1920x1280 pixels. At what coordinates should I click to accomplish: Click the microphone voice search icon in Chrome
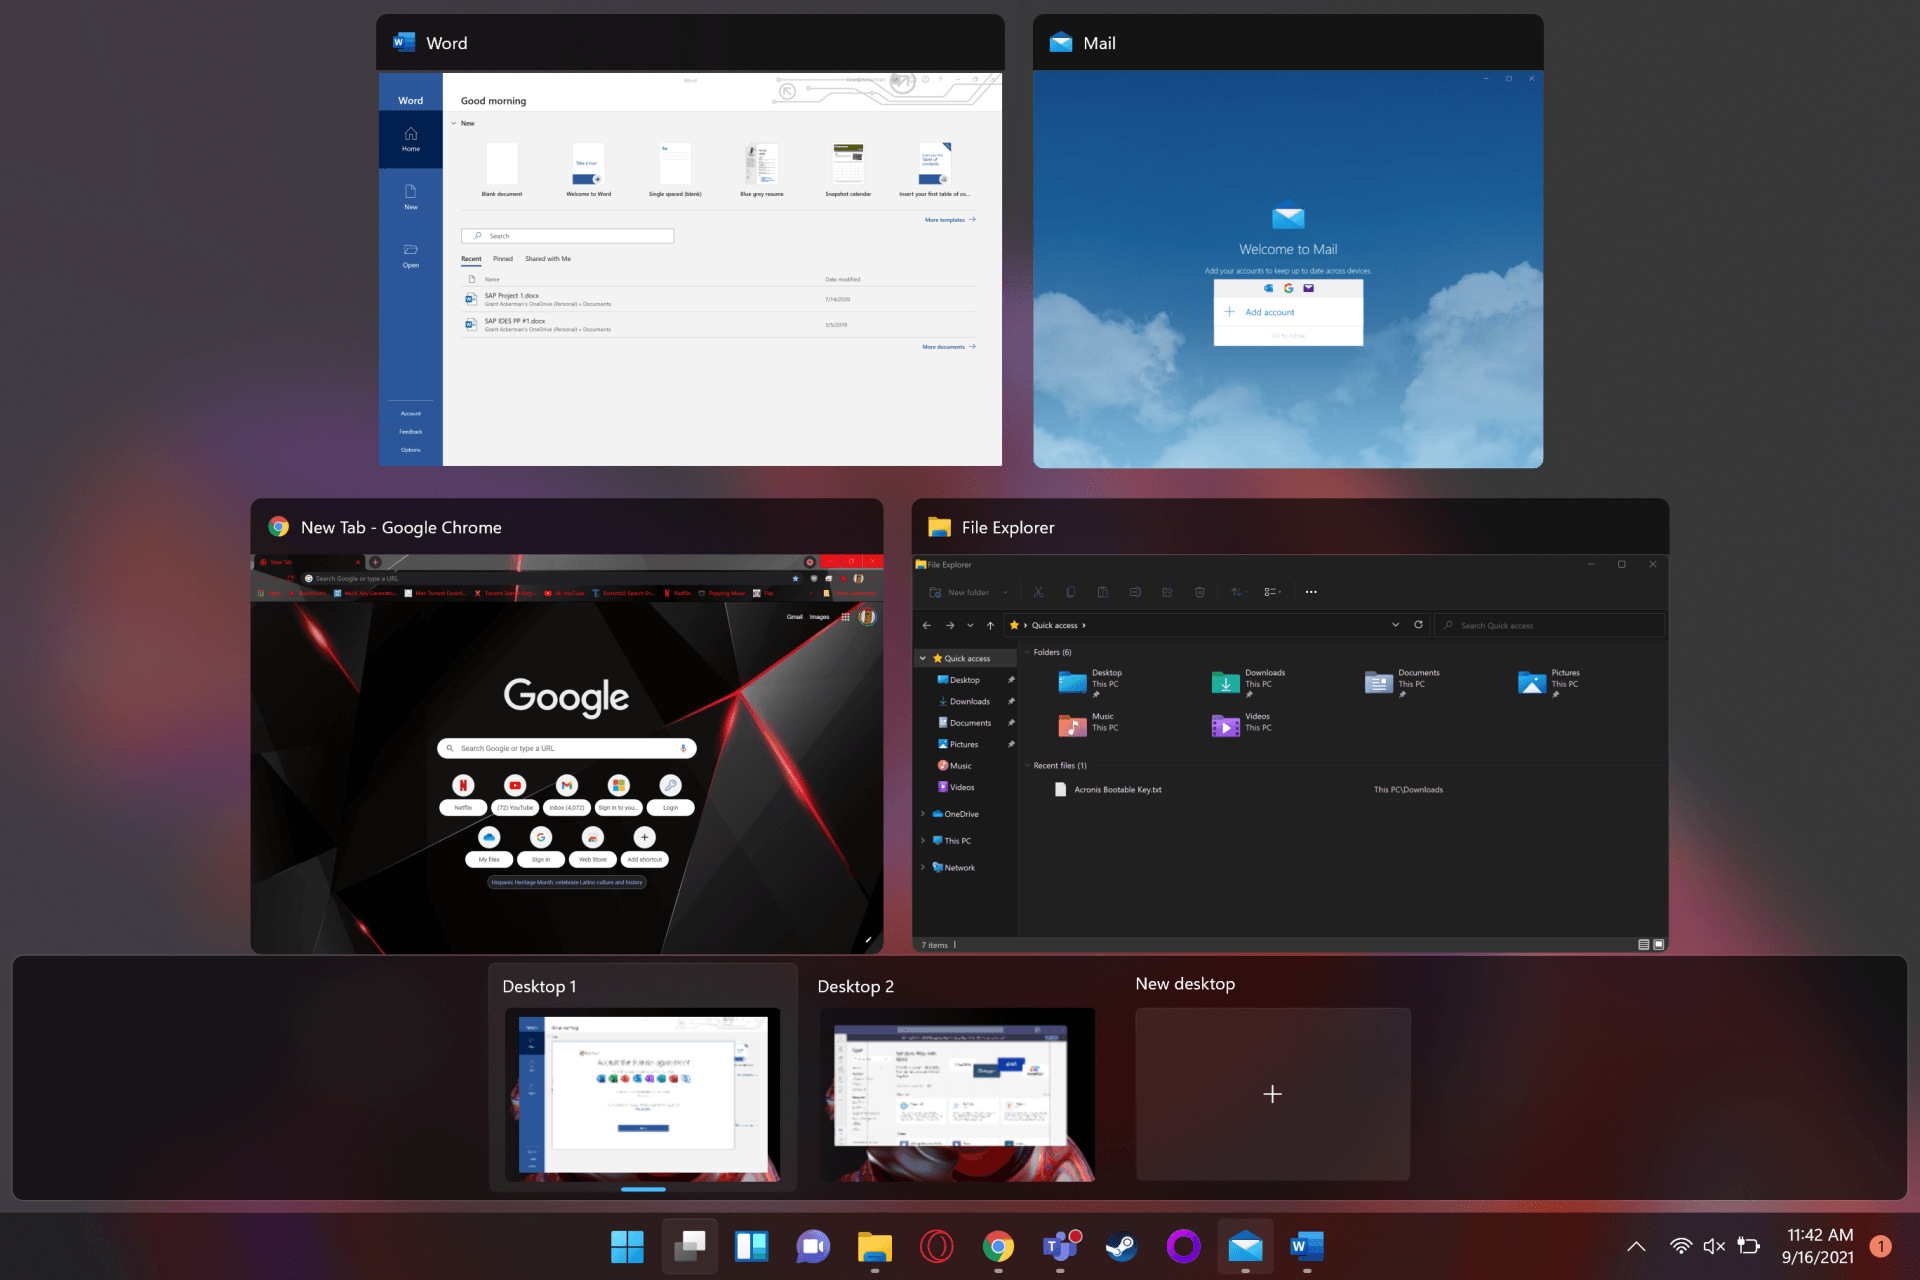[x=683, y=748]
